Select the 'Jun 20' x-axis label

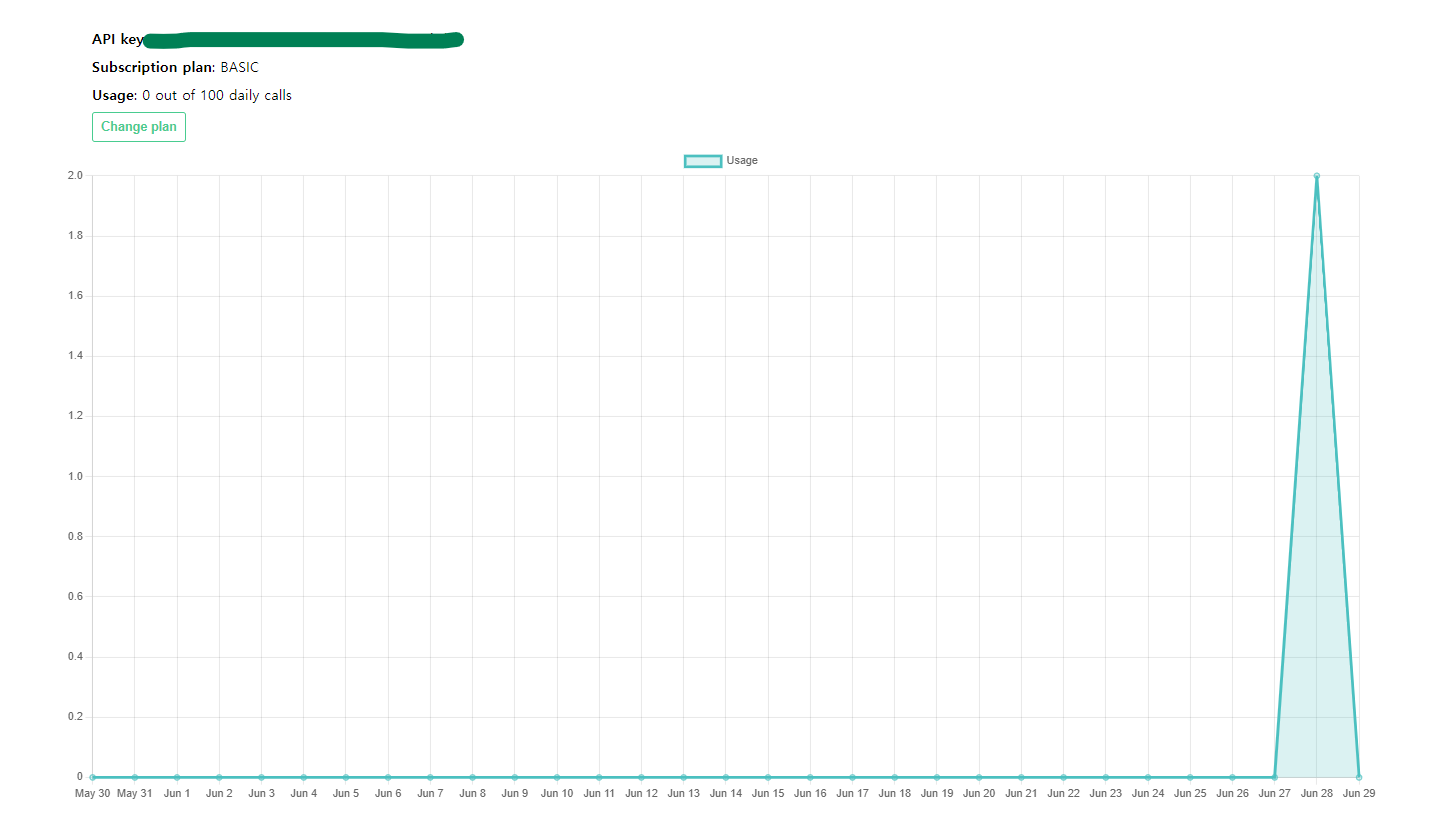[979, 794]
